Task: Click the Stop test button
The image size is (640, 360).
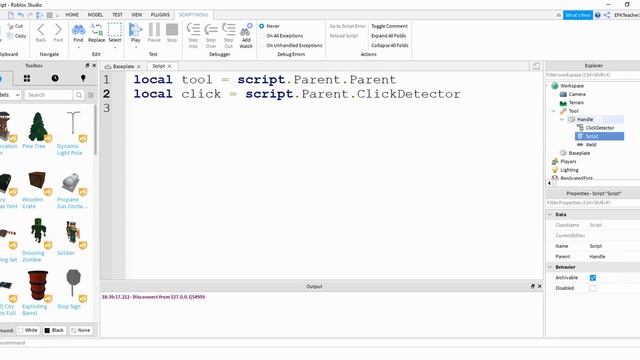Action: point(172,29)
